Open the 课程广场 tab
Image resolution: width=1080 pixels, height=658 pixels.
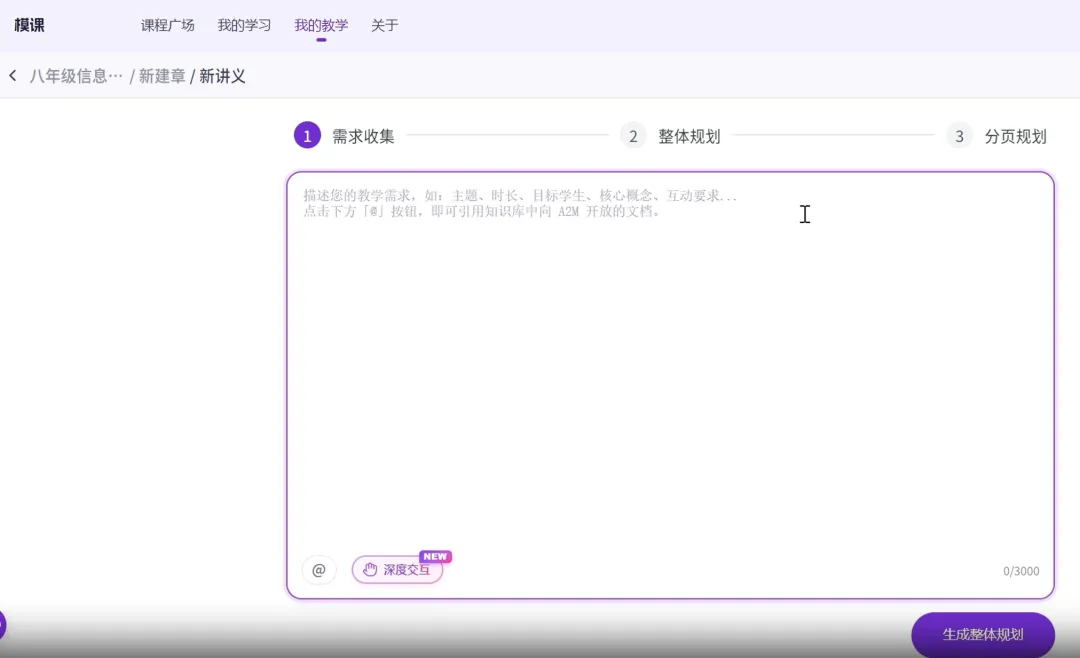(x=167, y=25)
